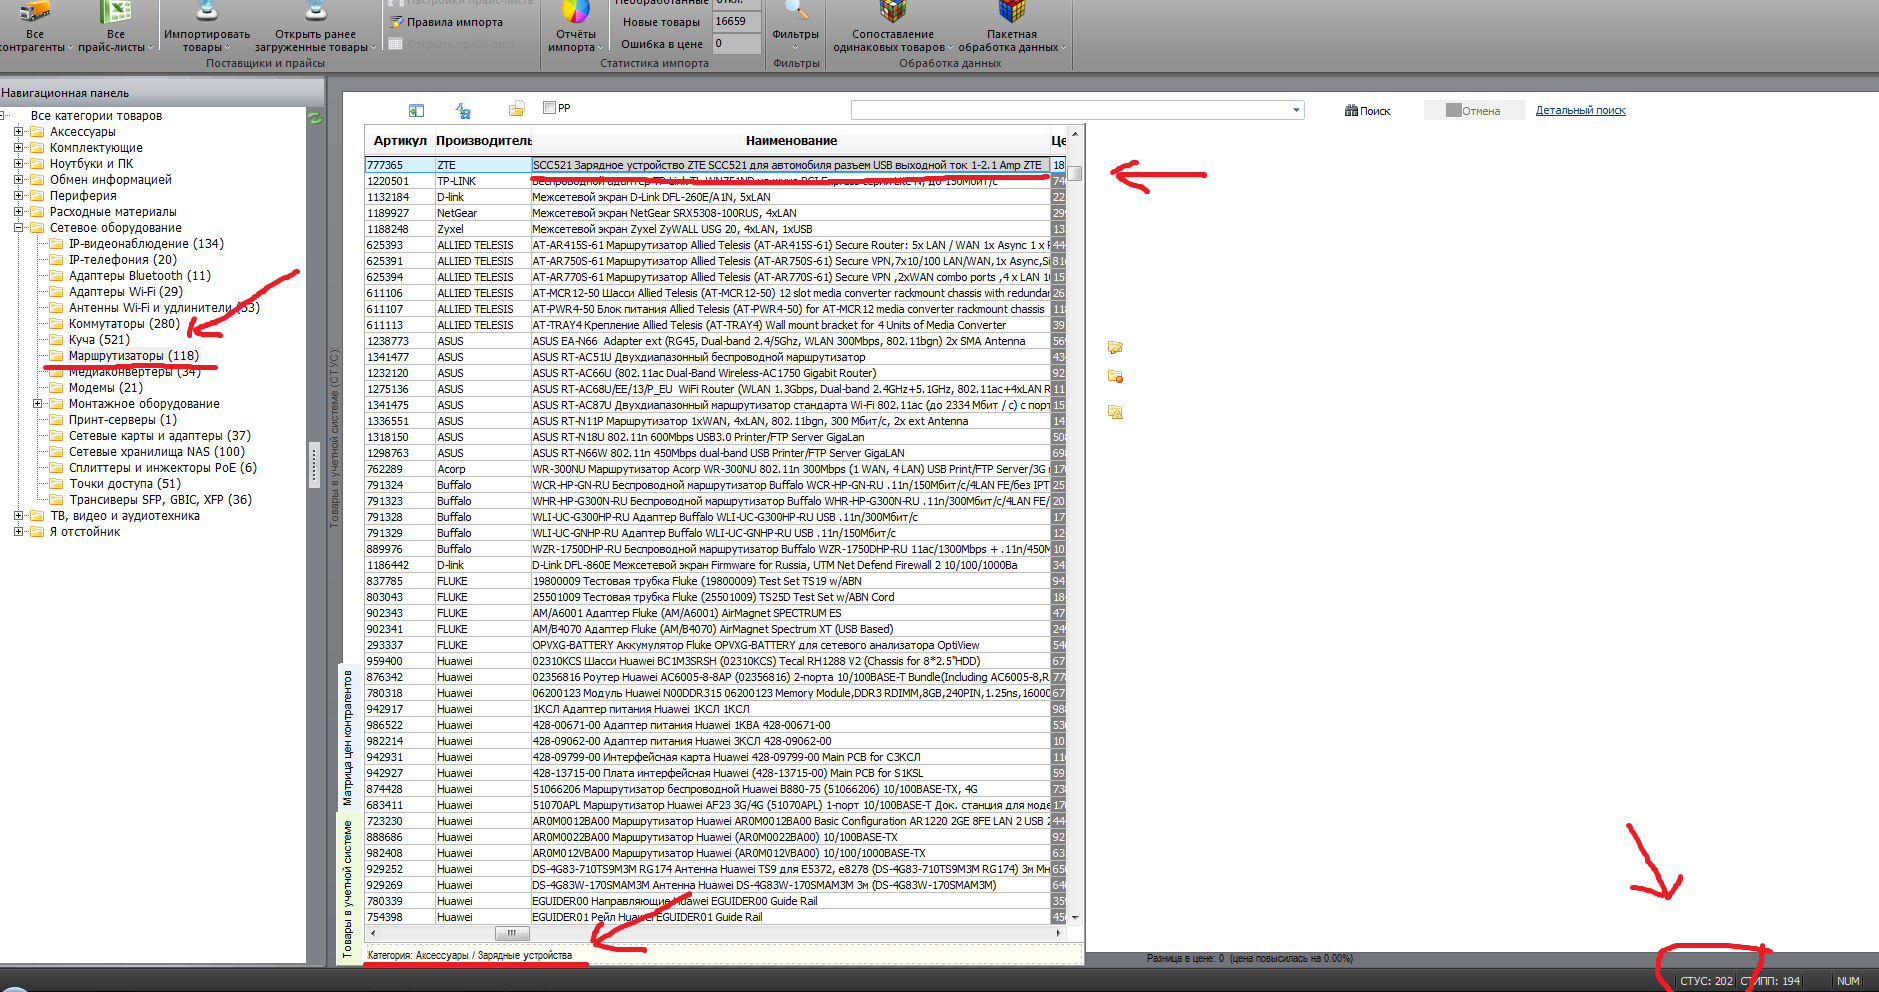Click the vertical scrollbar down arrow of grid

[1075, 917]
